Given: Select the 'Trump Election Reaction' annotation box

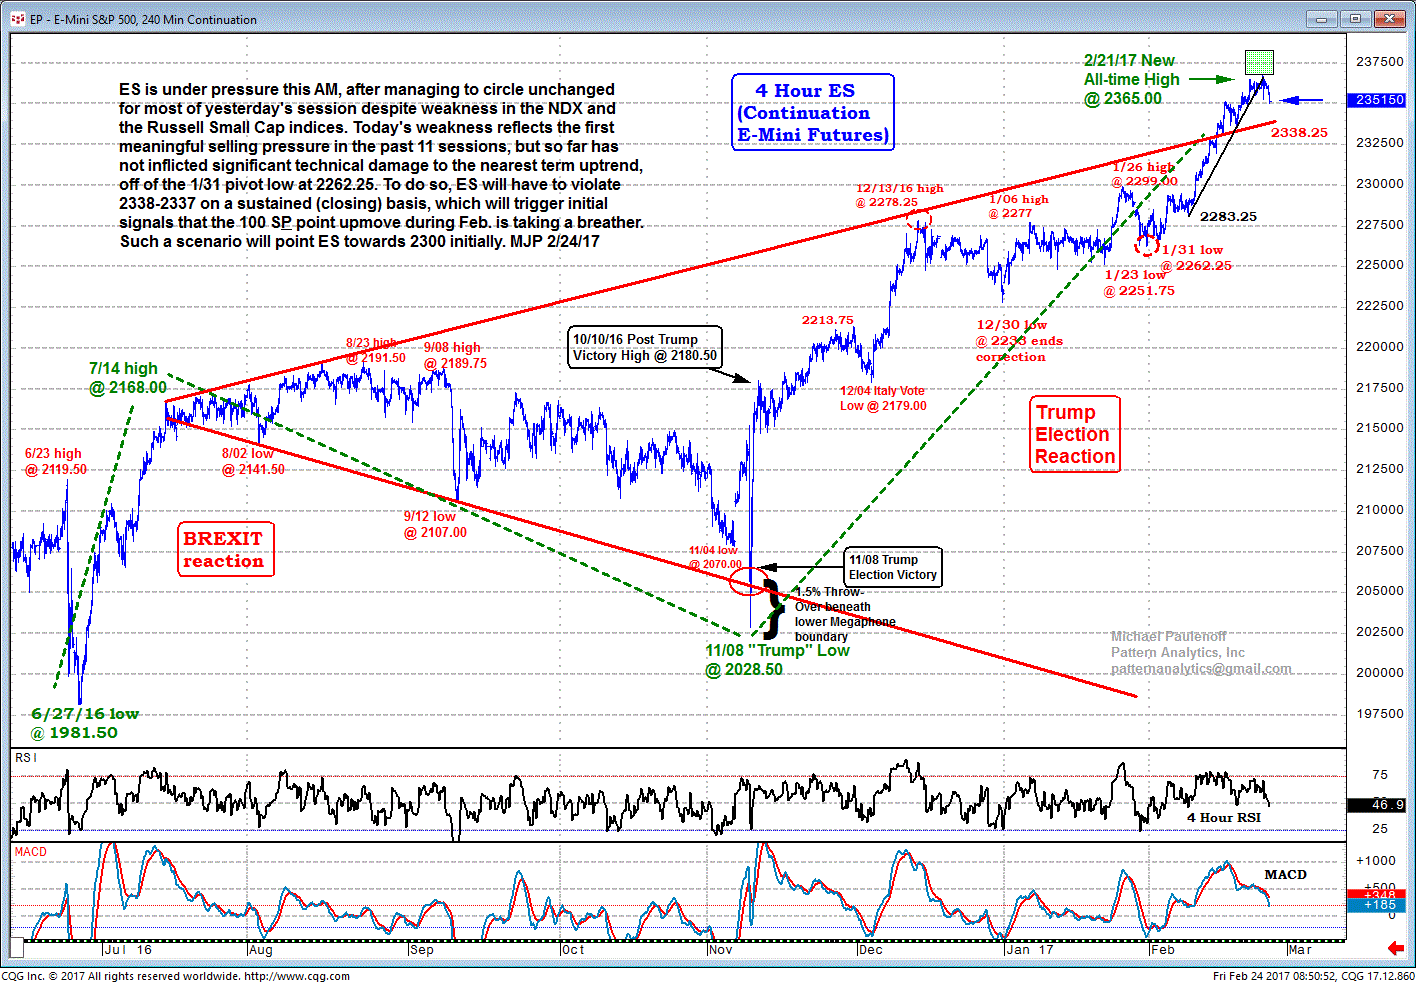Looking at the screenshot, I should (x=1075, y=434).
